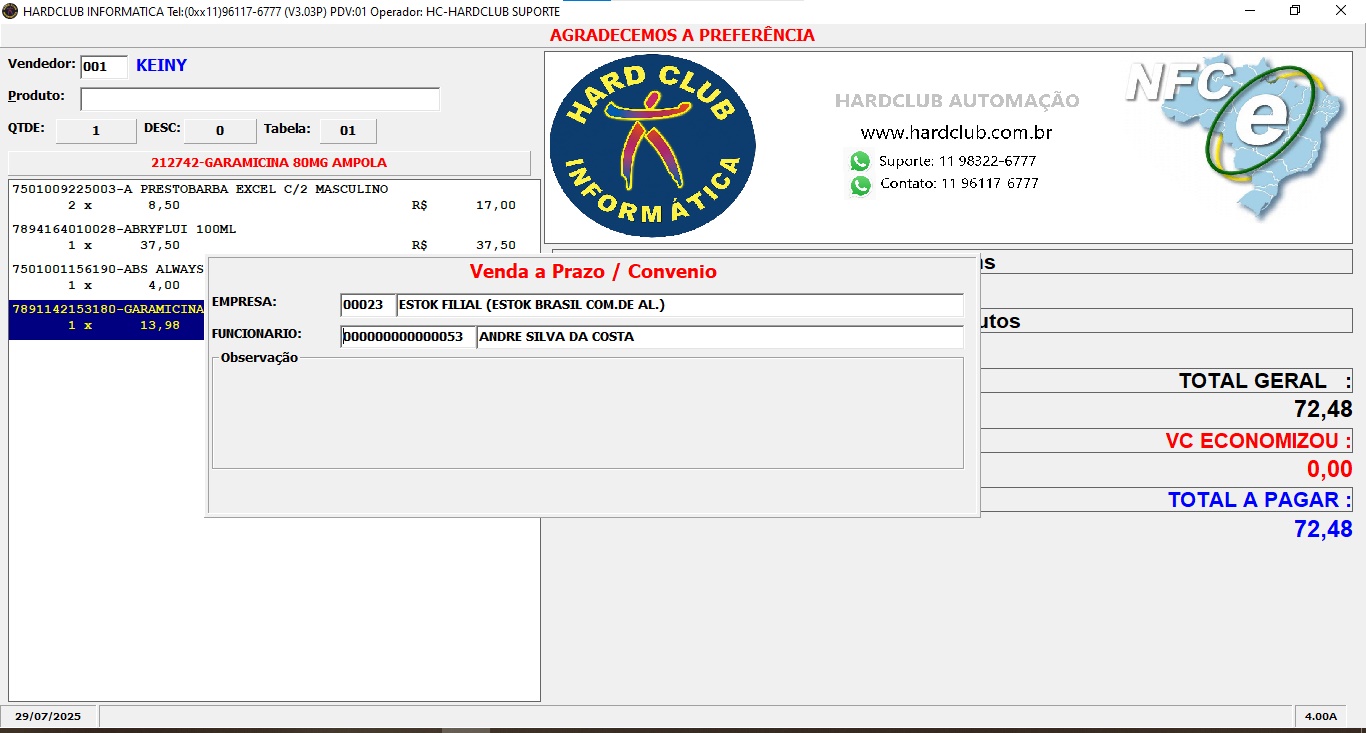Click the Tabela 01 box
This screenshot has height=733, width=1366.
pos(348,131)
